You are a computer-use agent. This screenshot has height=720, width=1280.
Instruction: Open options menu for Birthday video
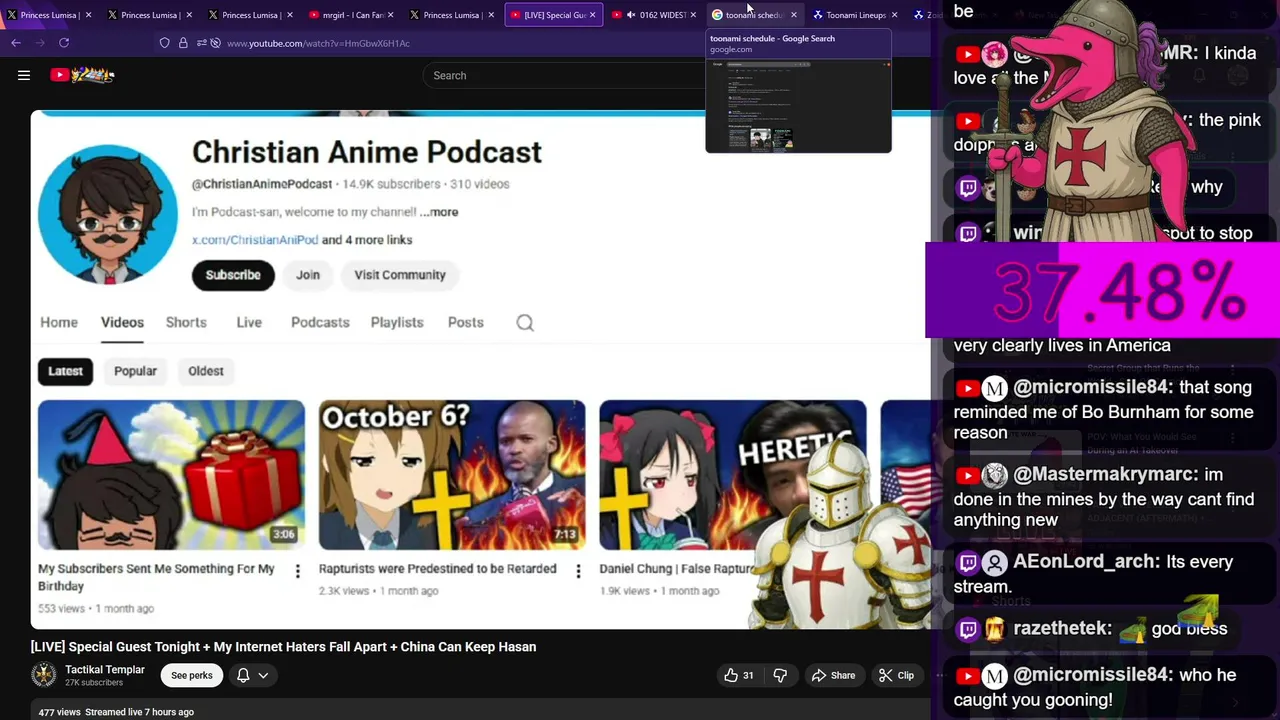tap(297, 571)
